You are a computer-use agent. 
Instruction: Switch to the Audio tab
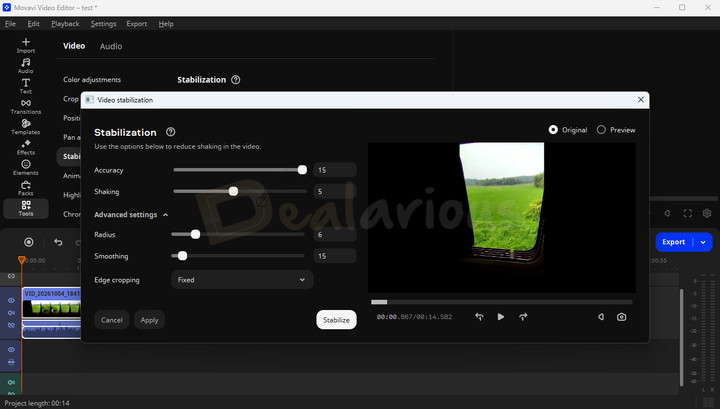click(111, 46)
